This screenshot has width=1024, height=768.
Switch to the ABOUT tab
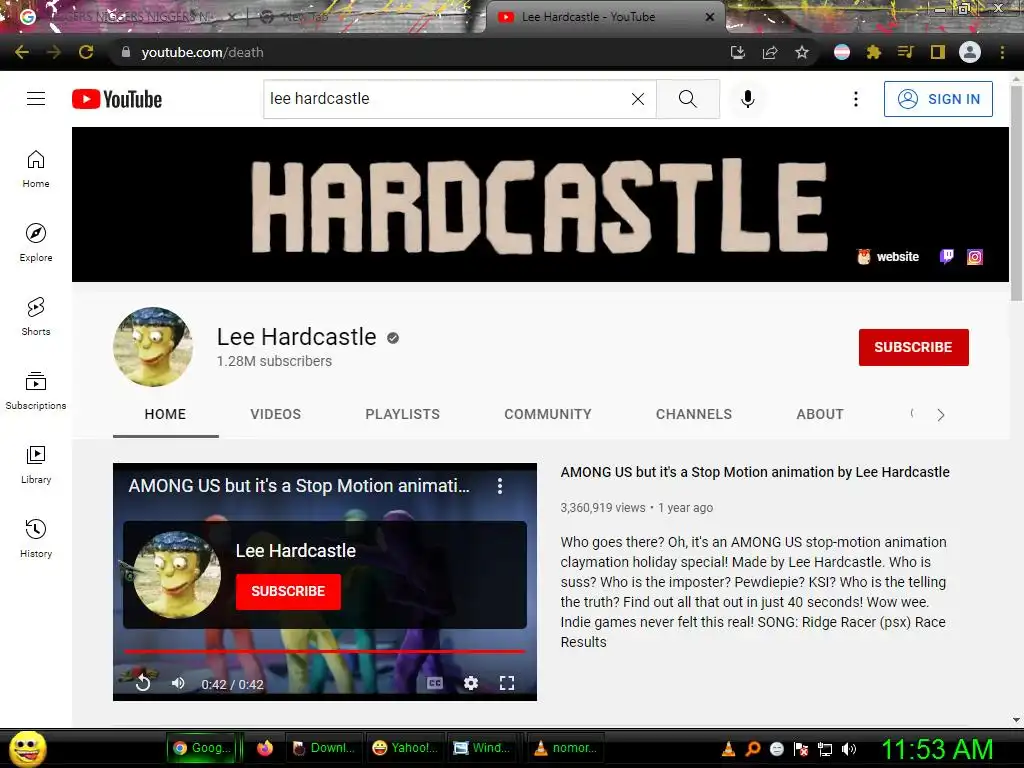[820, 414]
